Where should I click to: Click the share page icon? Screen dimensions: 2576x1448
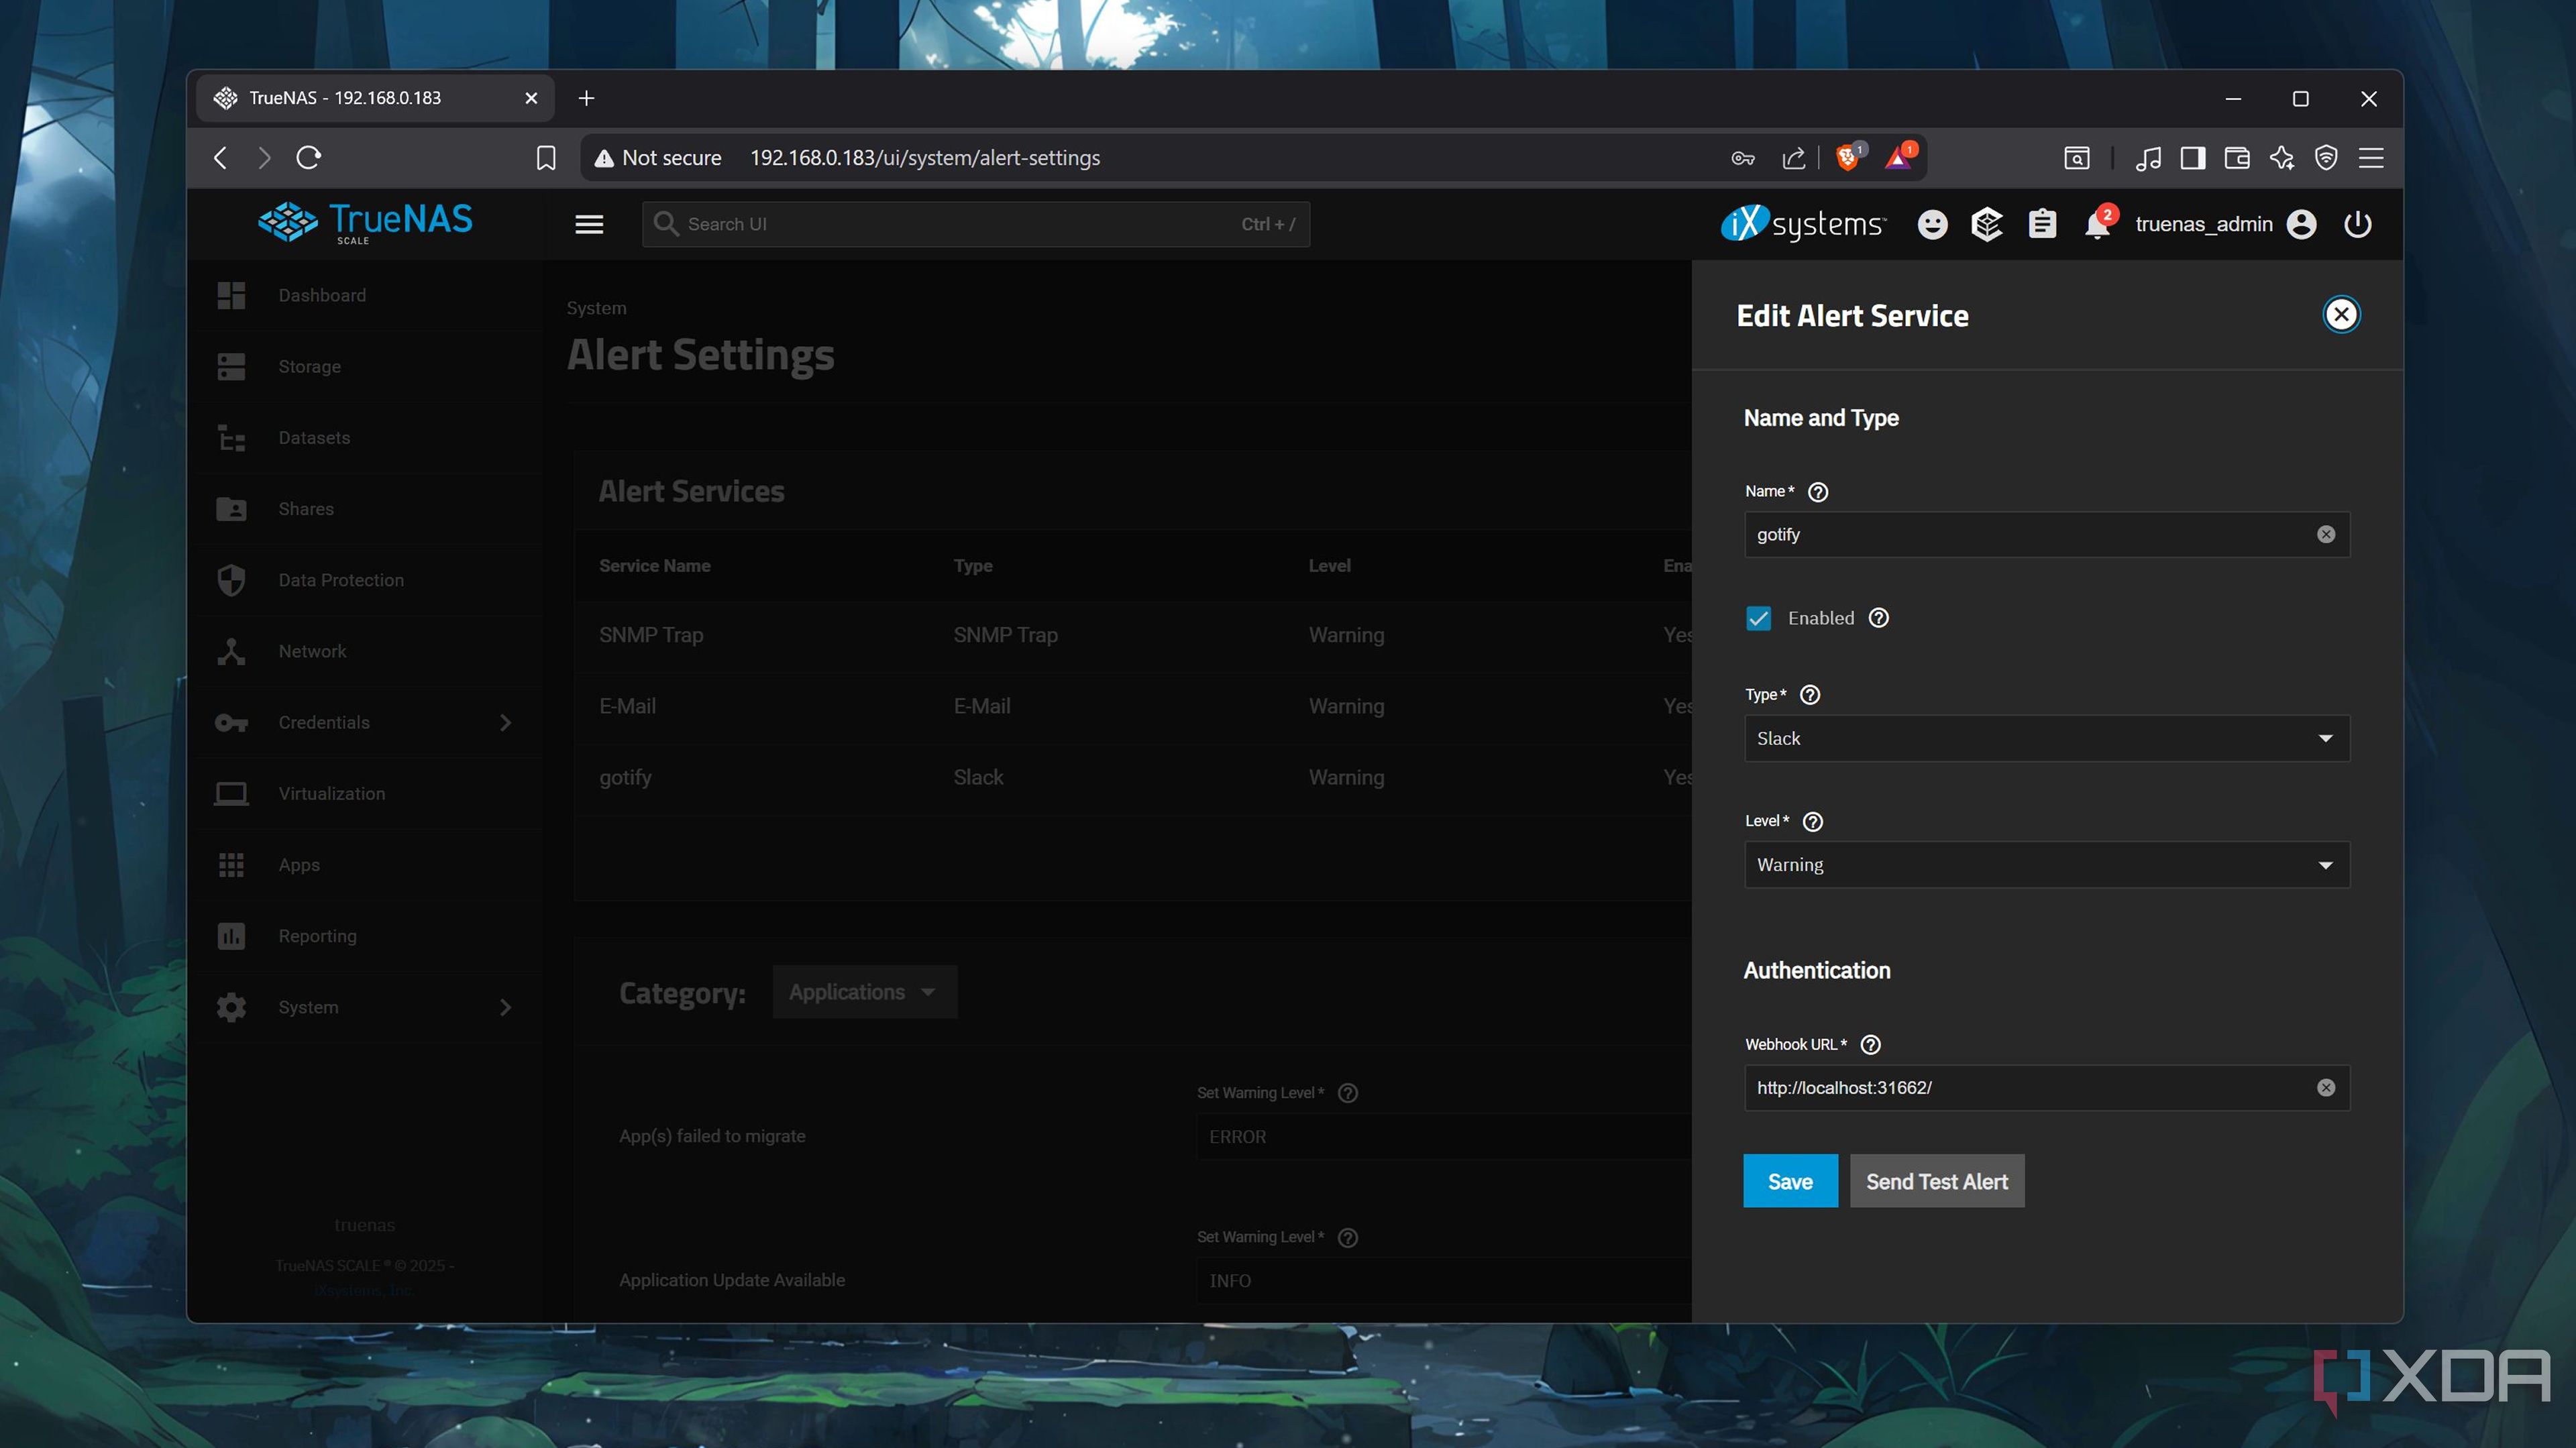coord(1793,157)
